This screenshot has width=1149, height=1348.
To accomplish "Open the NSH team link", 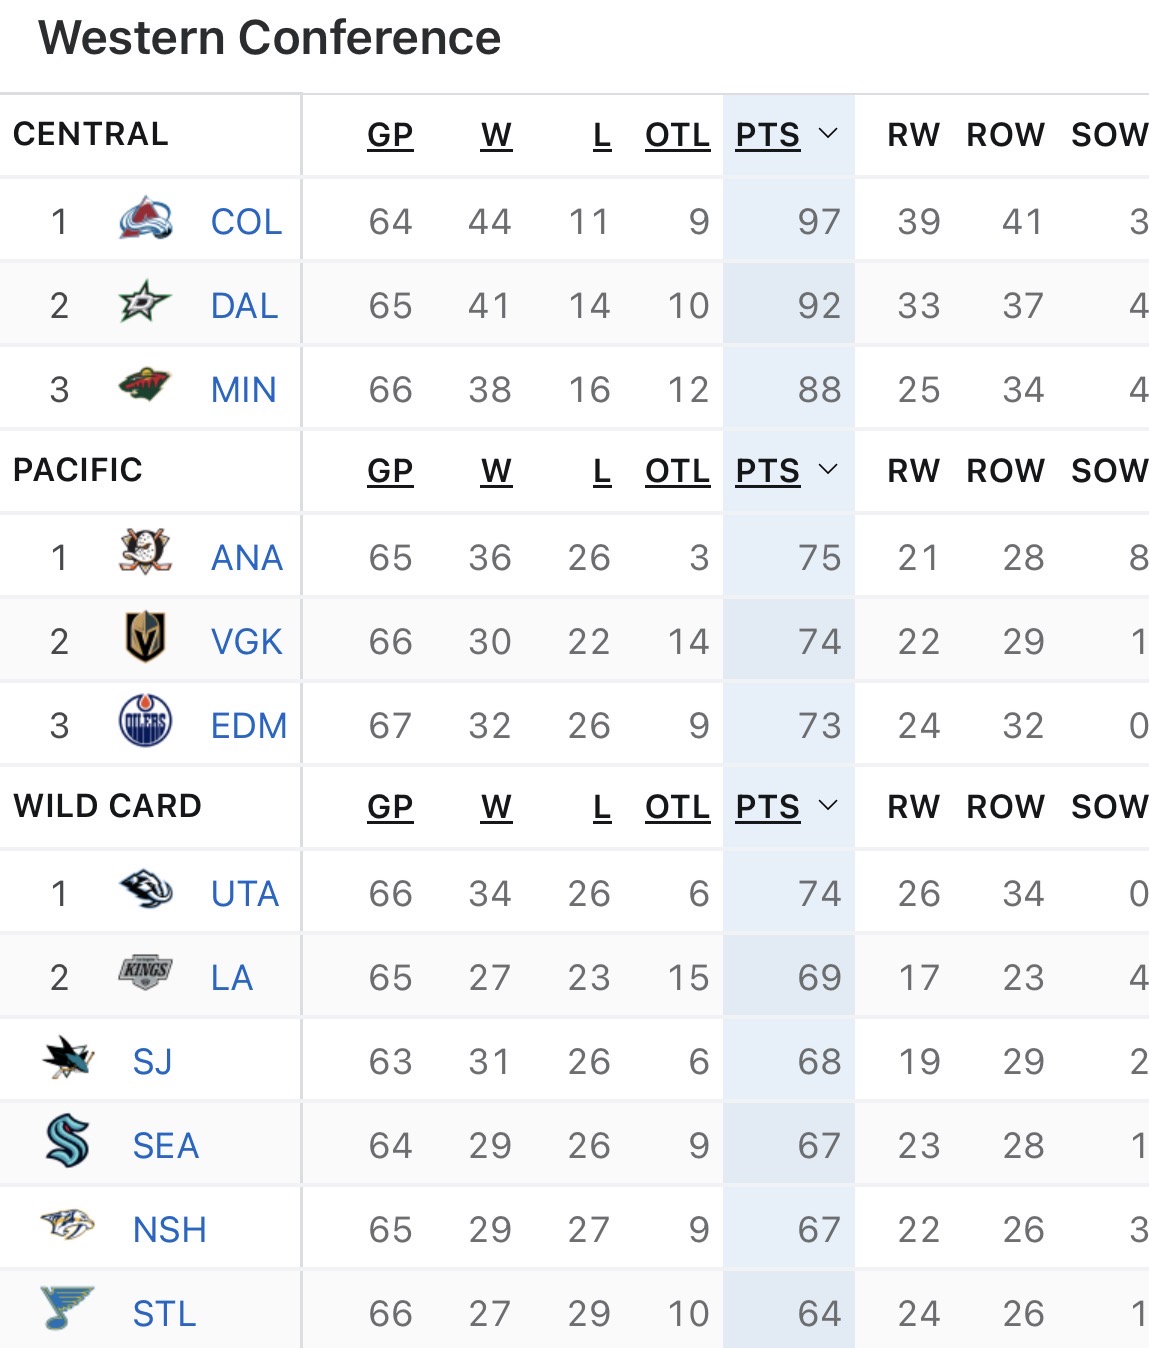I will pos(169,1229).
